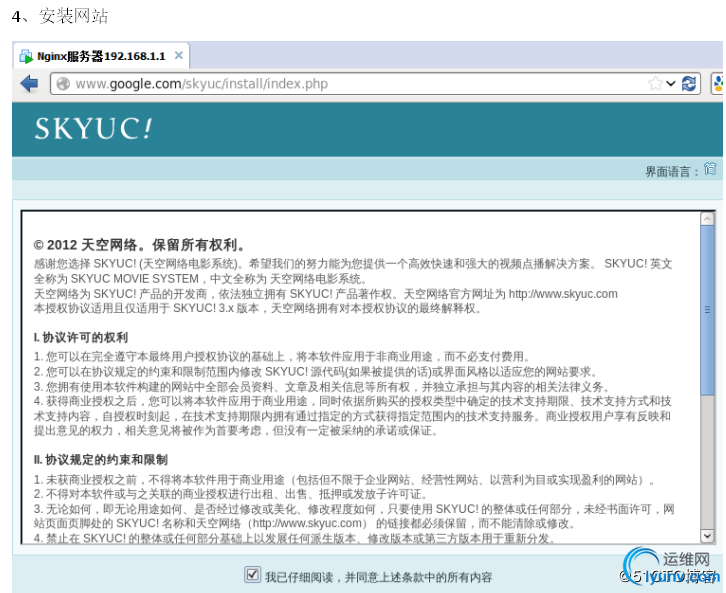Click the 界面语言 label
This screenshot has width=726, height=593.
[671, 172]
